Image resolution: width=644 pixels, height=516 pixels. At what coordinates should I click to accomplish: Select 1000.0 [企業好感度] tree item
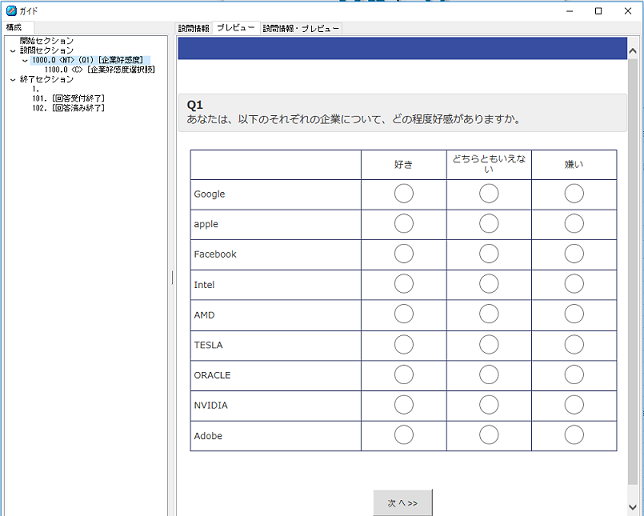click(88, 60)
